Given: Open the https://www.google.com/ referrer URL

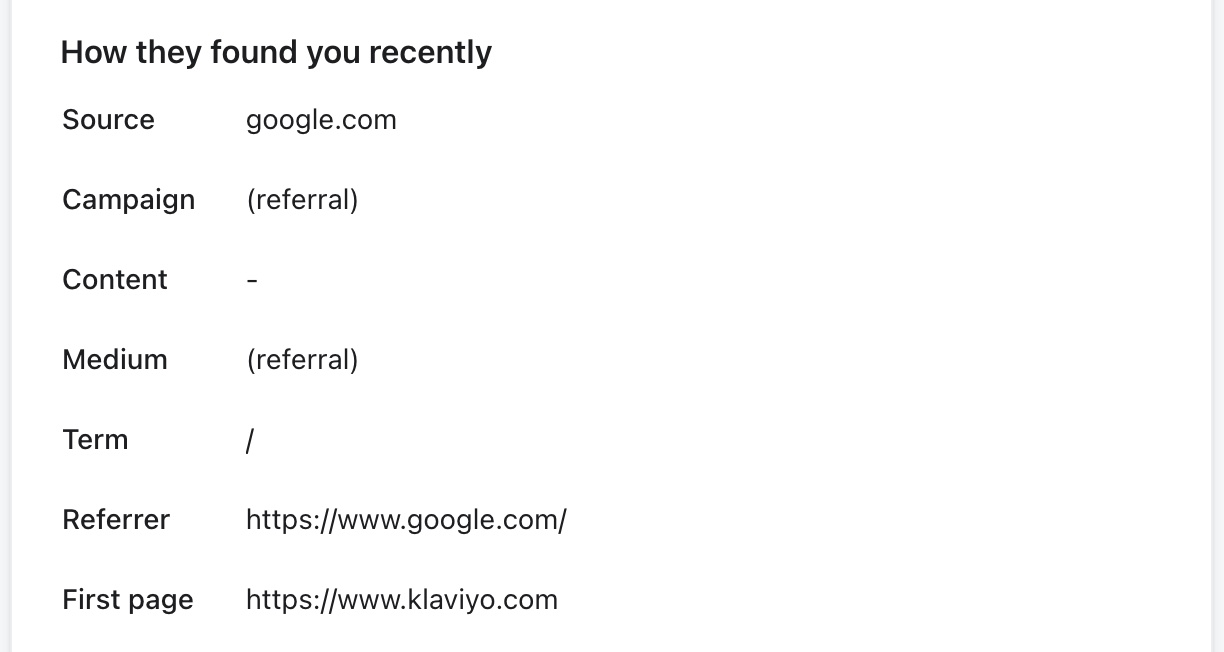Looking at the screenshot, I should [406, 520].
